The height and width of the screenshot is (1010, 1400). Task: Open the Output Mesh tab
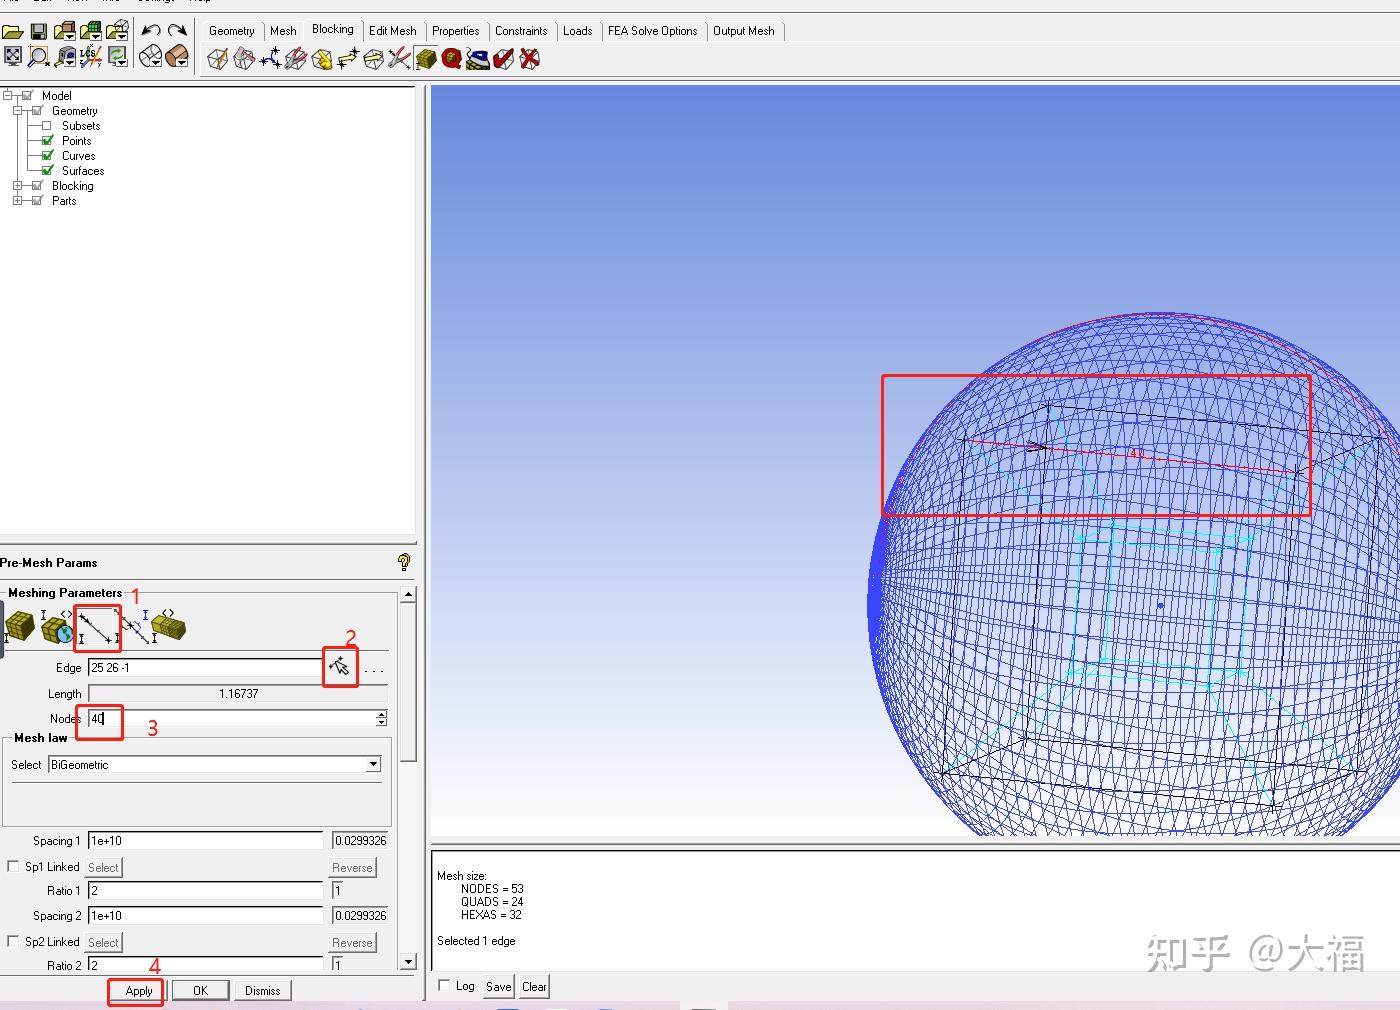744,31
